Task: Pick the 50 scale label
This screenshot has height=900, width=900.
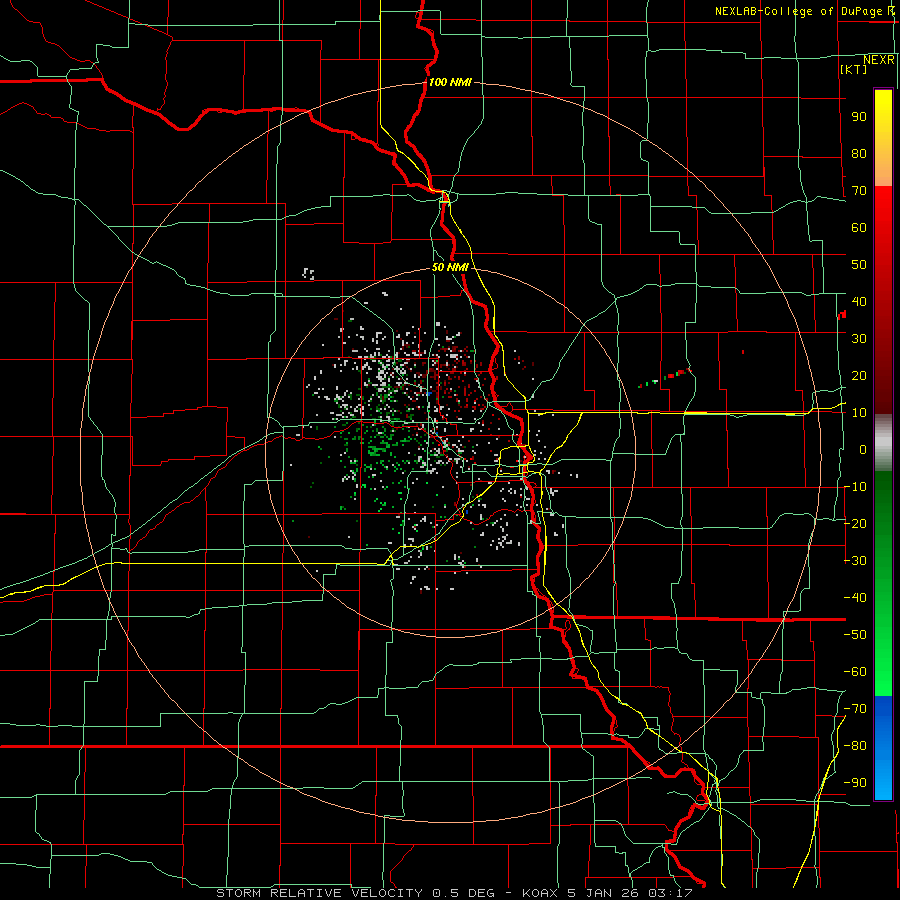Action: tap(859, 265)
